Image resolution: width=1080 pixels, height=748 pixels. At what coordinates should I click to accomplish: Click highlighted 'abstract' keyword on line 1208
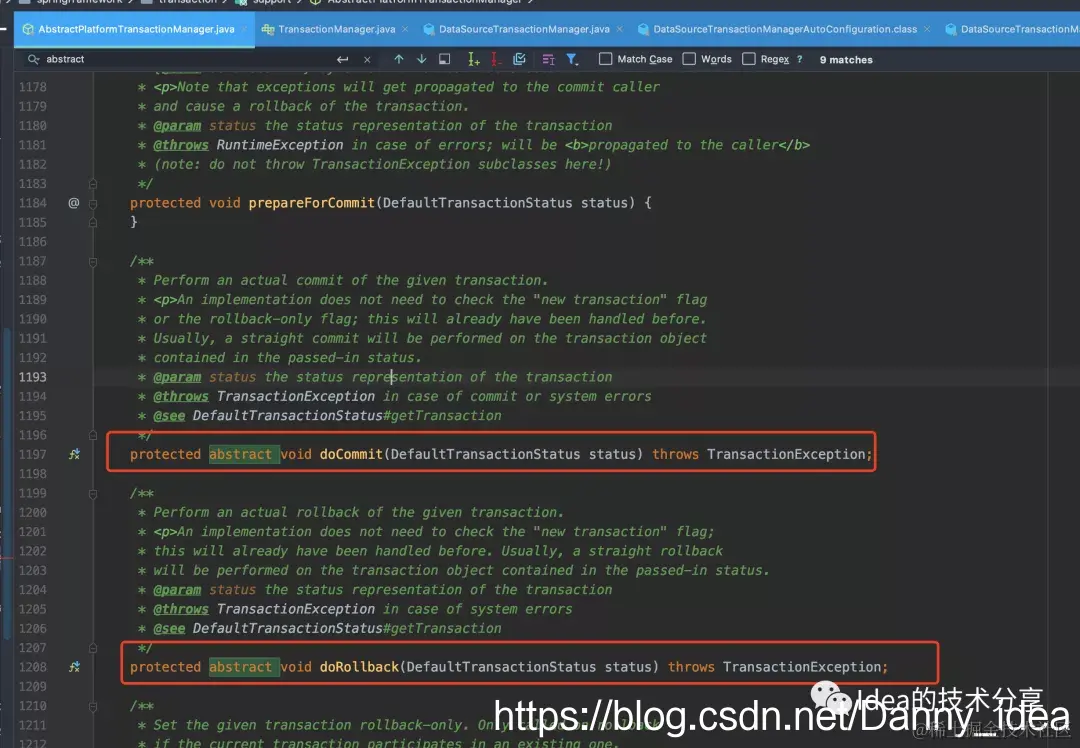(x=241, y=667)
